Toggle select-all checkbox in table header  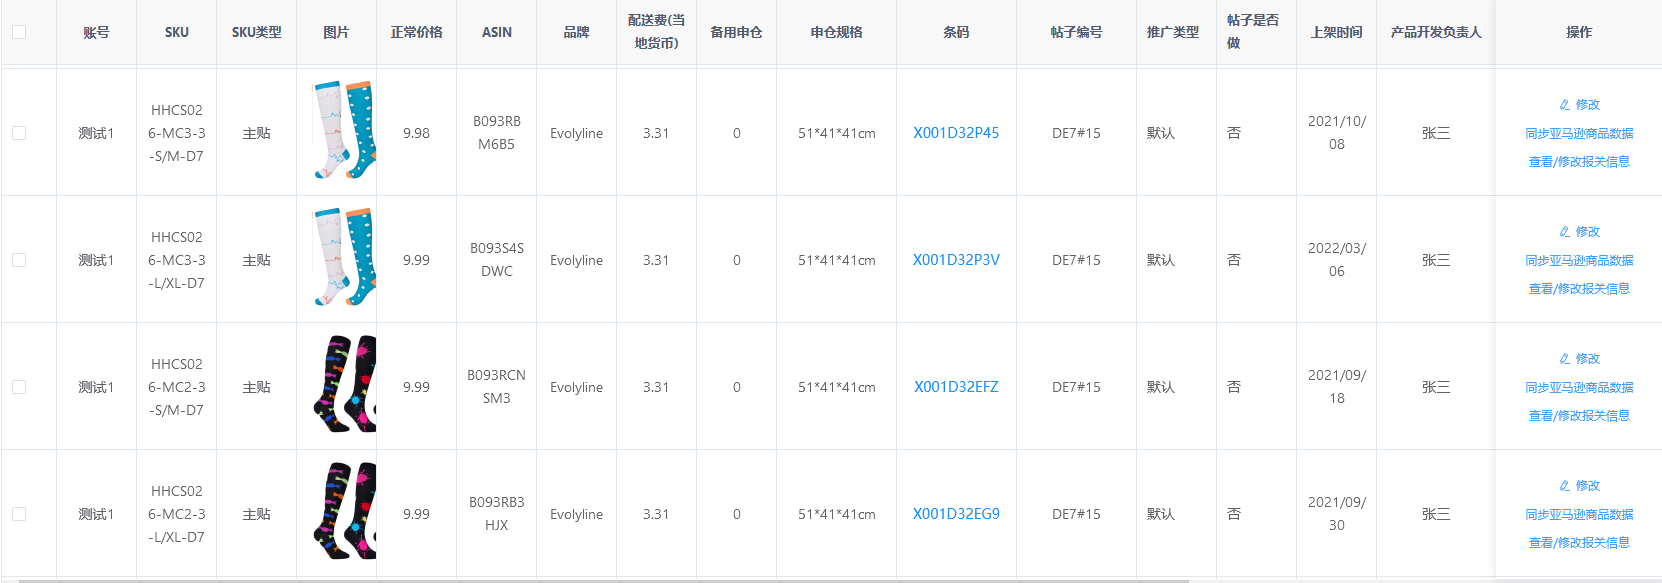[19, 32]
